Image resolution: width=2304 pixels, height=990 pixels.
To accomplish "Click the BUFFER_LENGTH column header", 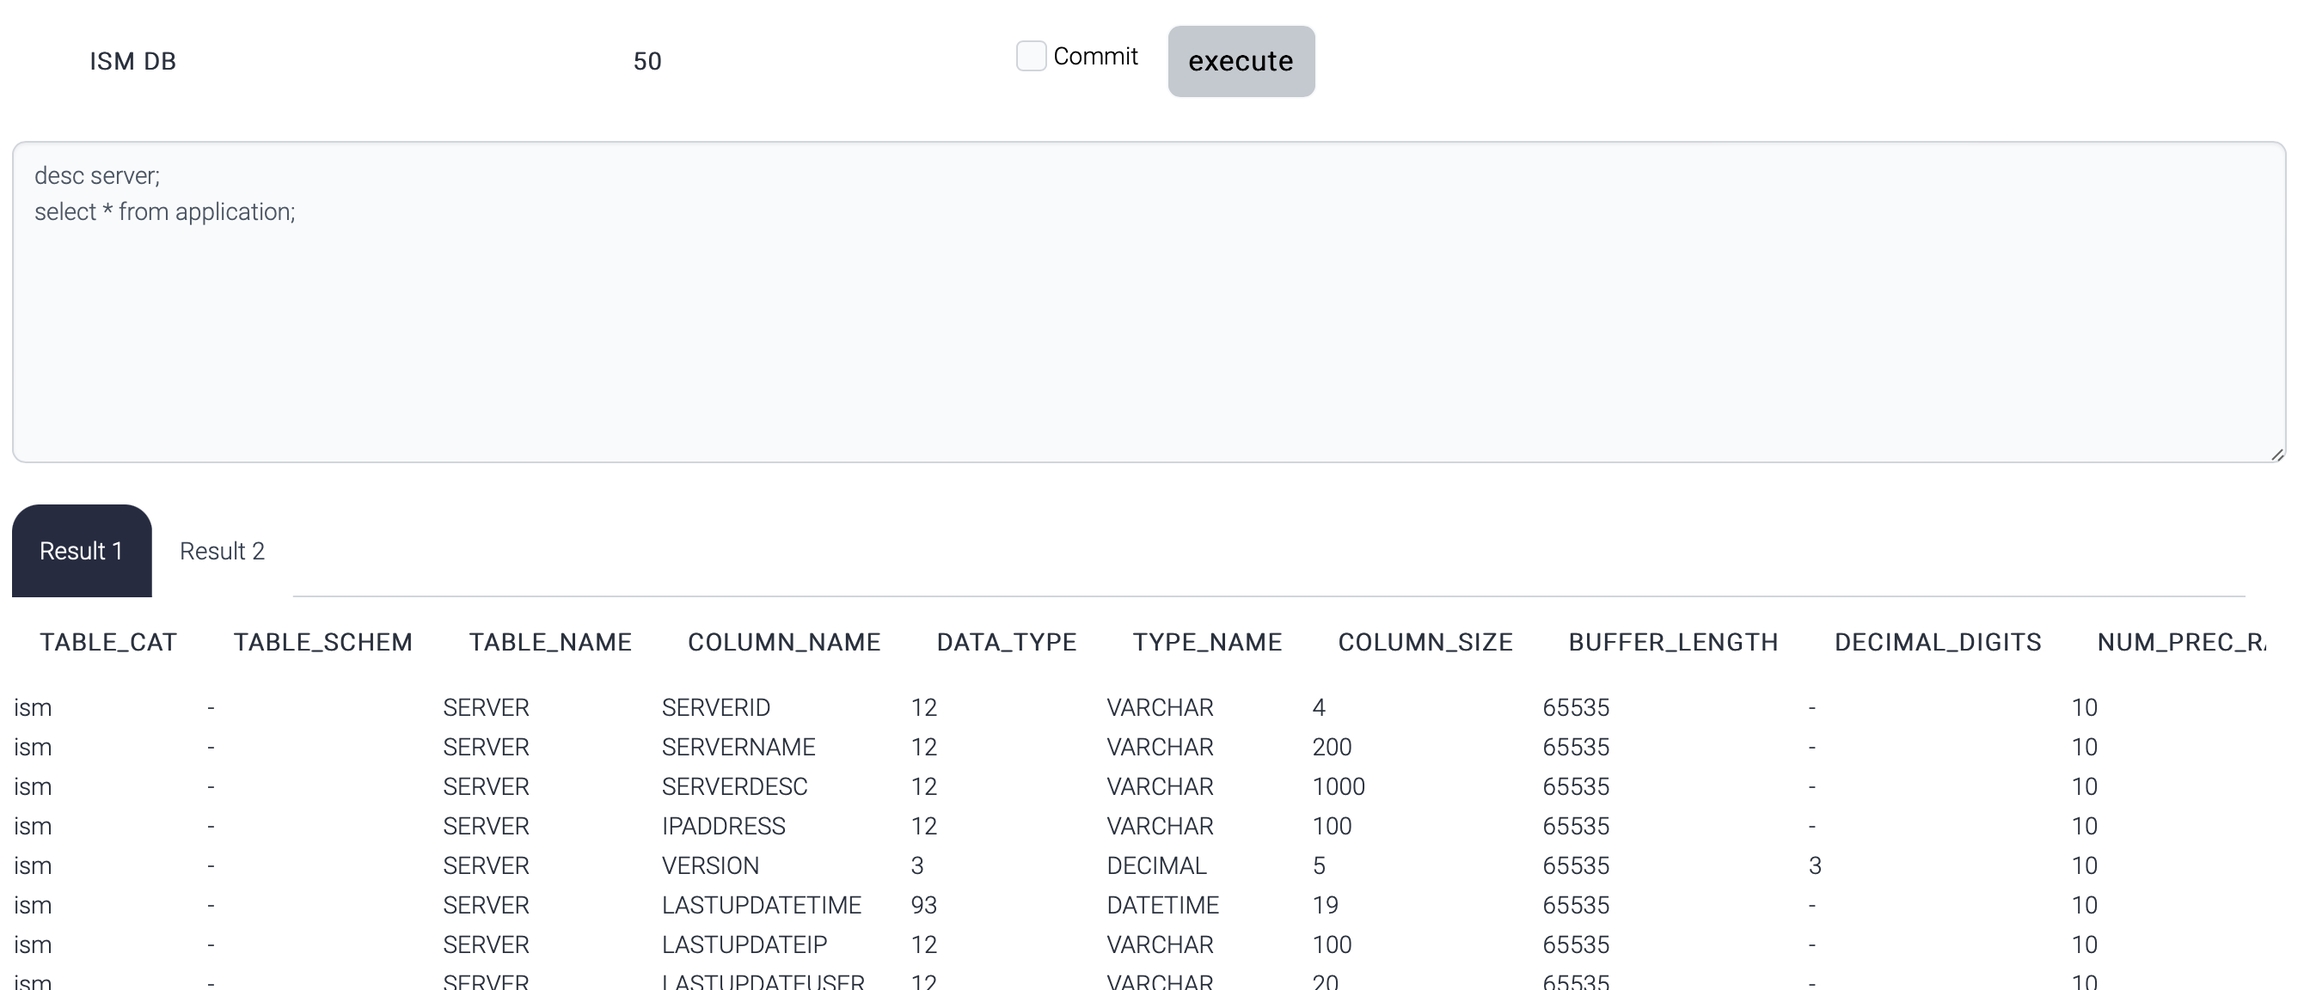I will 1673,642.
